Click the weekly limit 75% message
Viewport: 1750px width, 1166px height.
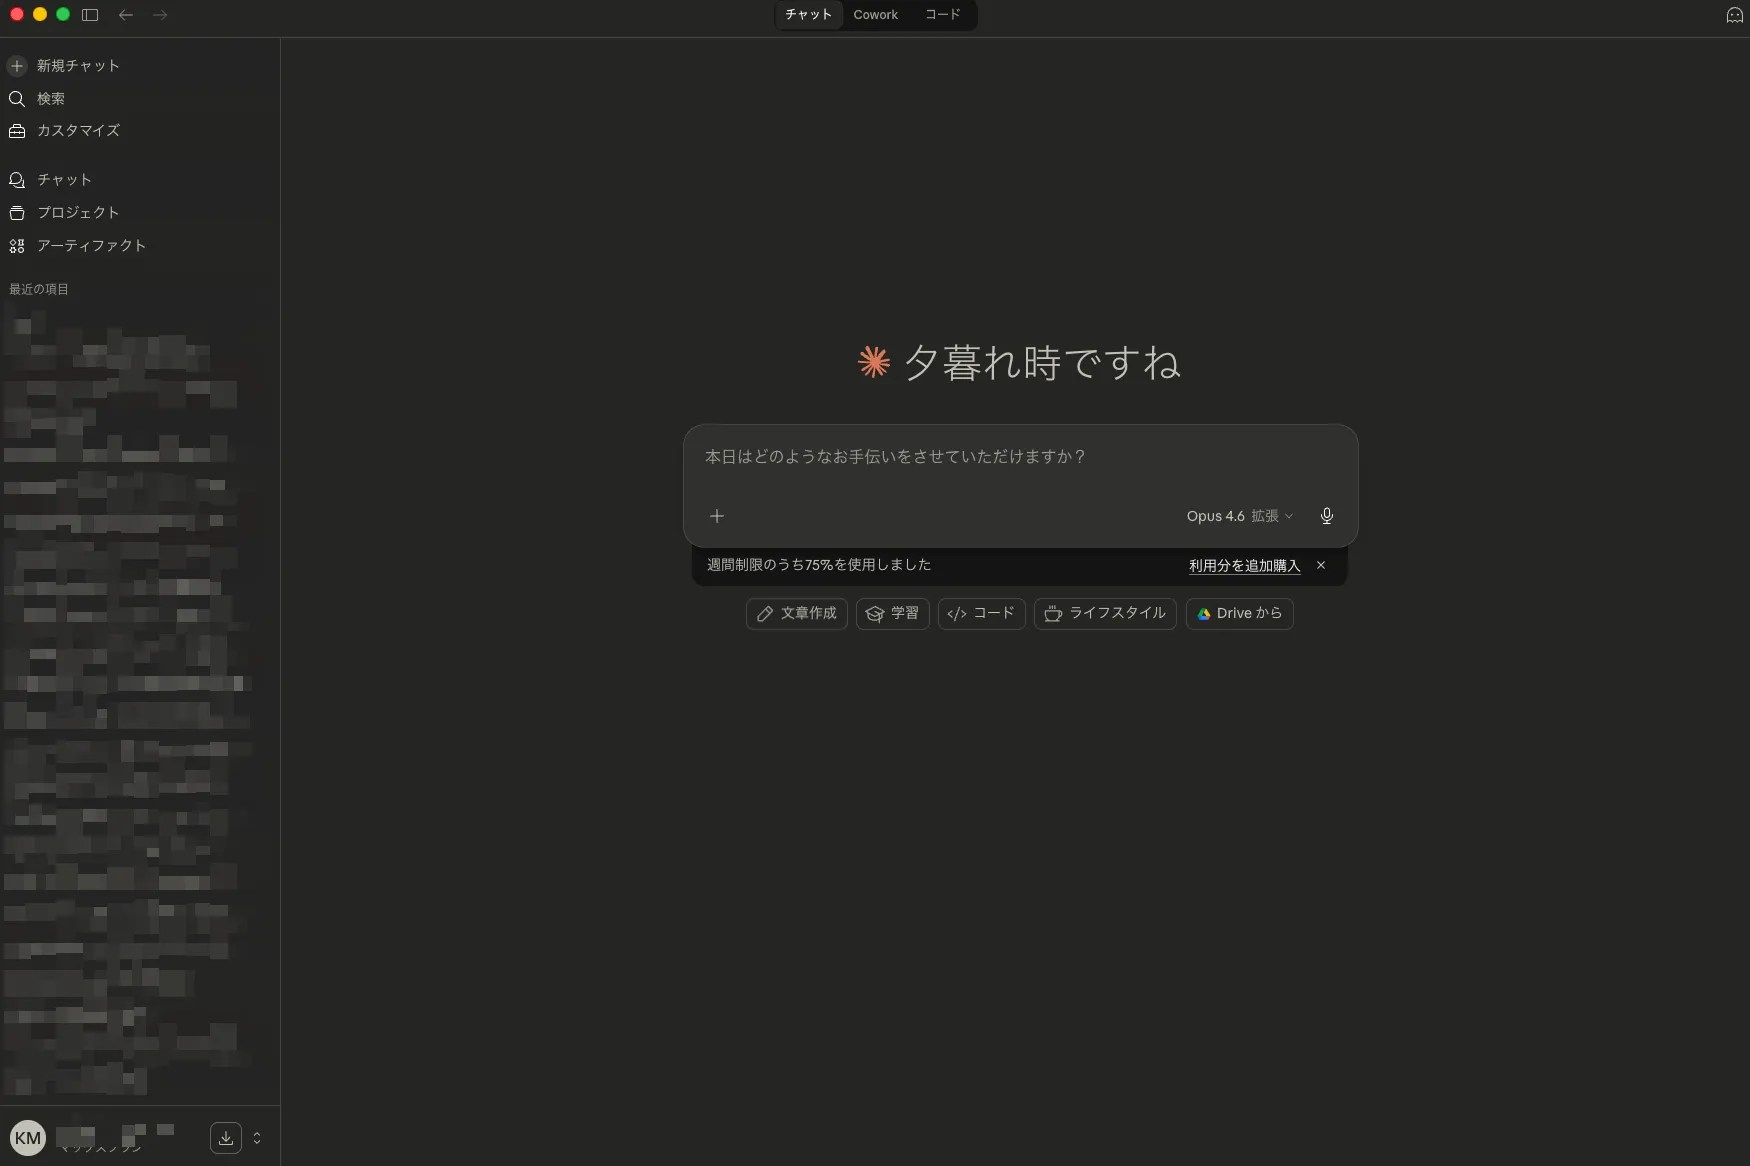tap(819, 565)
